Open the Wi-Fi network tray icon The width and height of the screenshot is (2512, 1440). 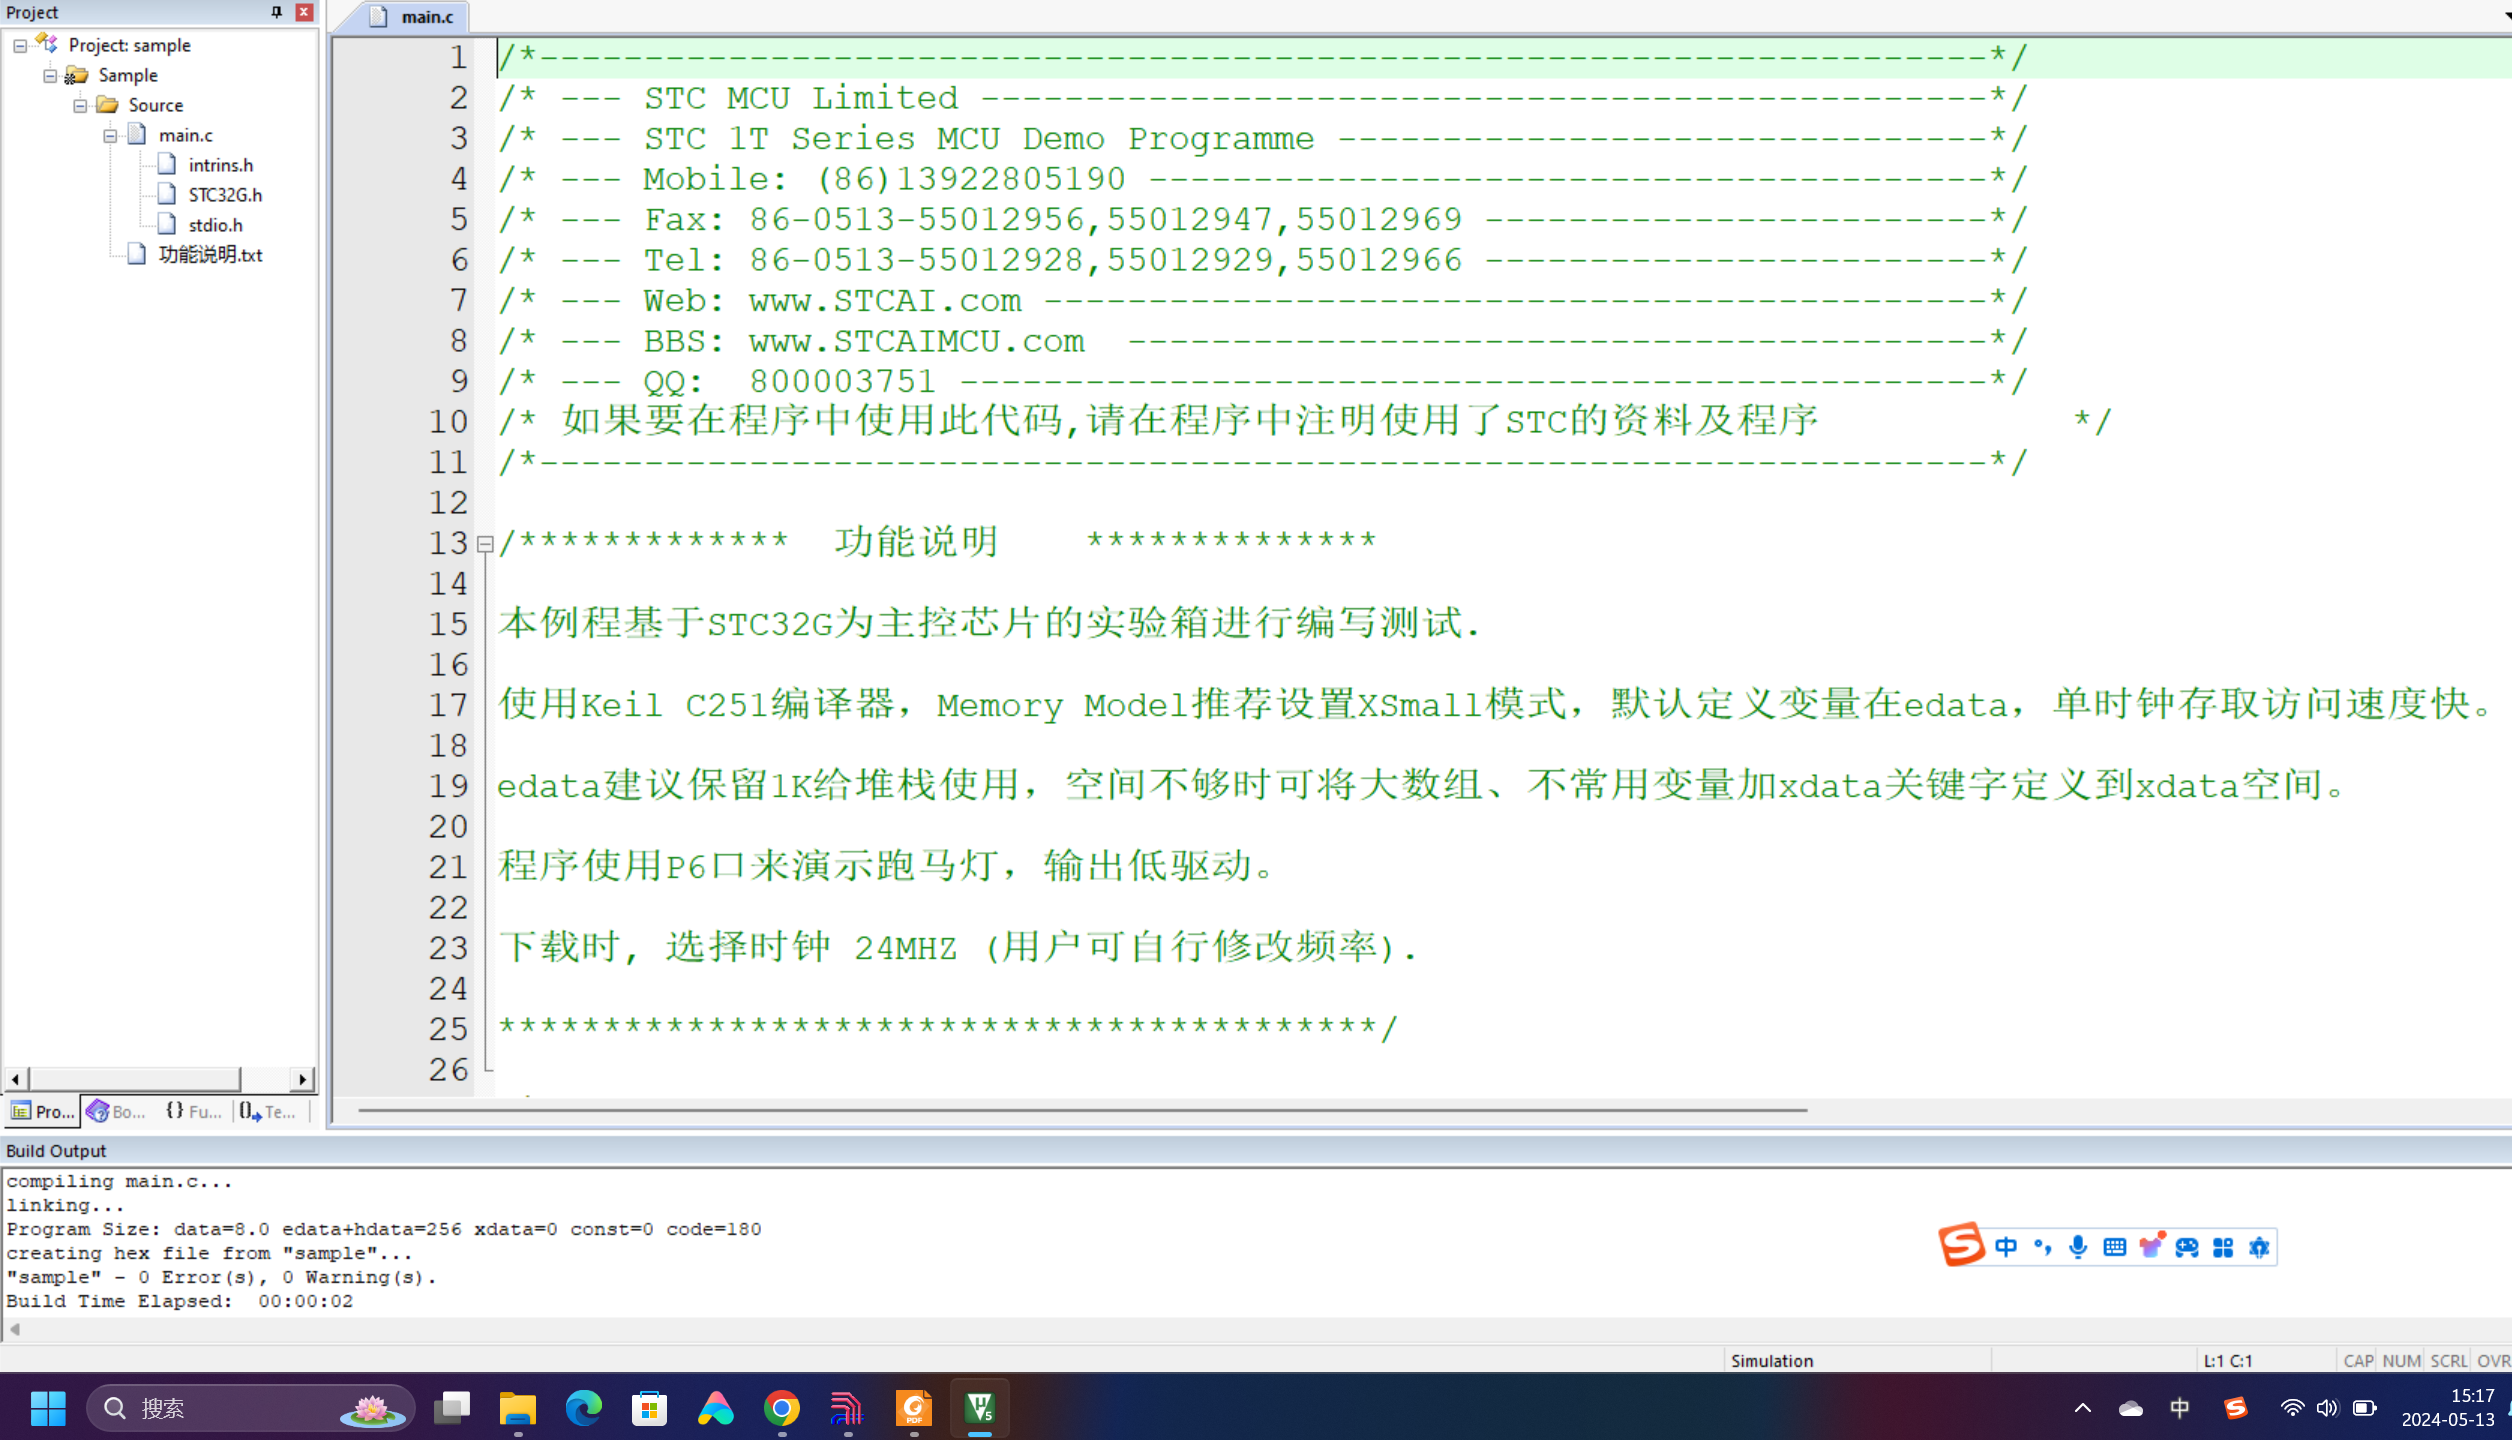coord(2291,1408)
